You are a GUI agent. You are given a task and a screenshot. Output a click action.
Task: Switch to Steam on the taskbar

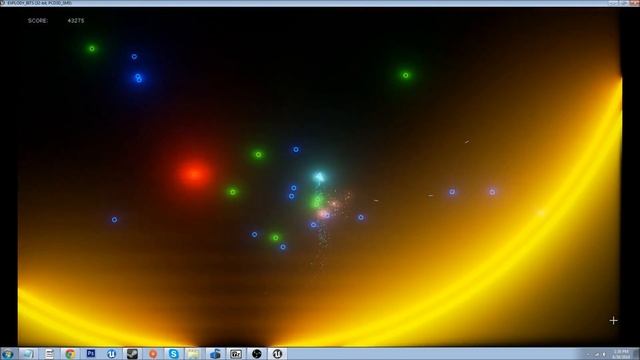point(132,354)
